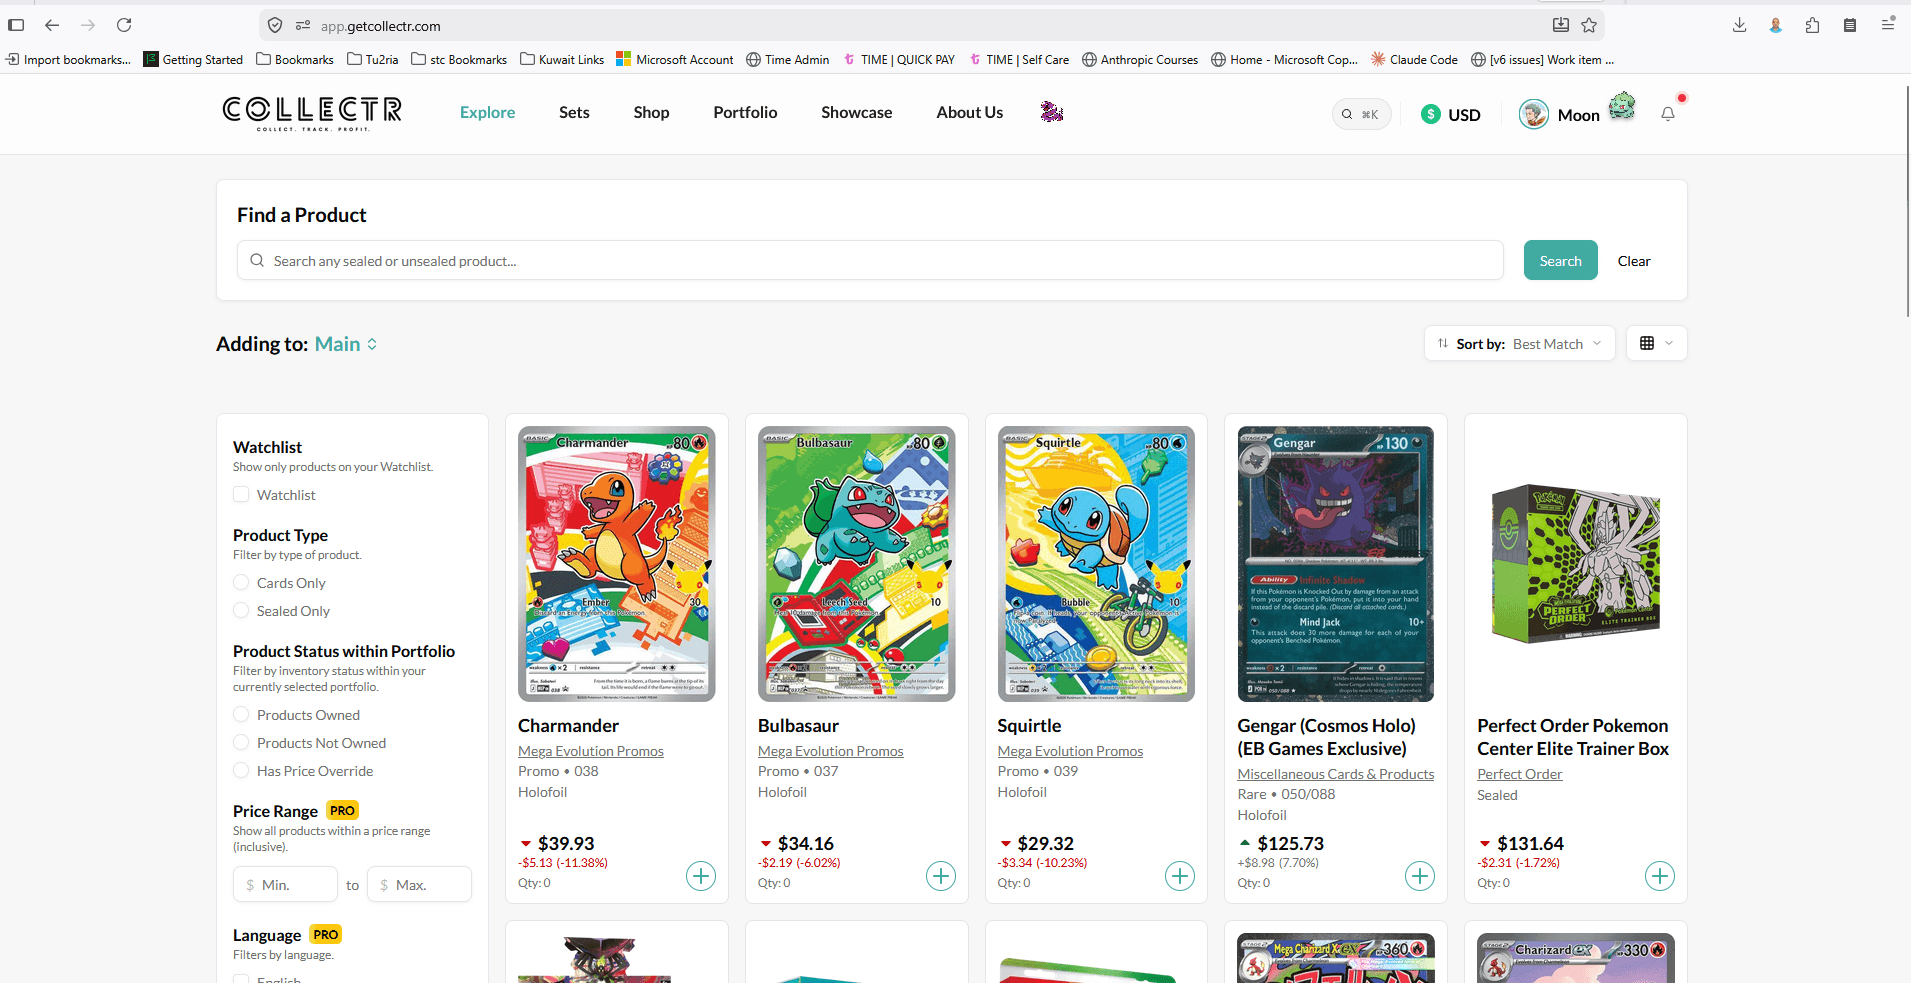Viewport: 1911px width, 983px height.
Task: Open the Perfect Order set link
Action: click(x=1520, y=774)
